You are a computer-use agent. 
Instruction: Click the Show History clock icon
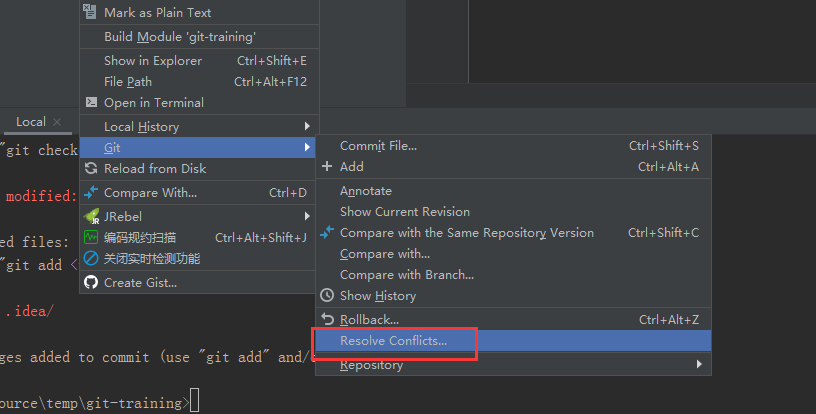(327, 295)
